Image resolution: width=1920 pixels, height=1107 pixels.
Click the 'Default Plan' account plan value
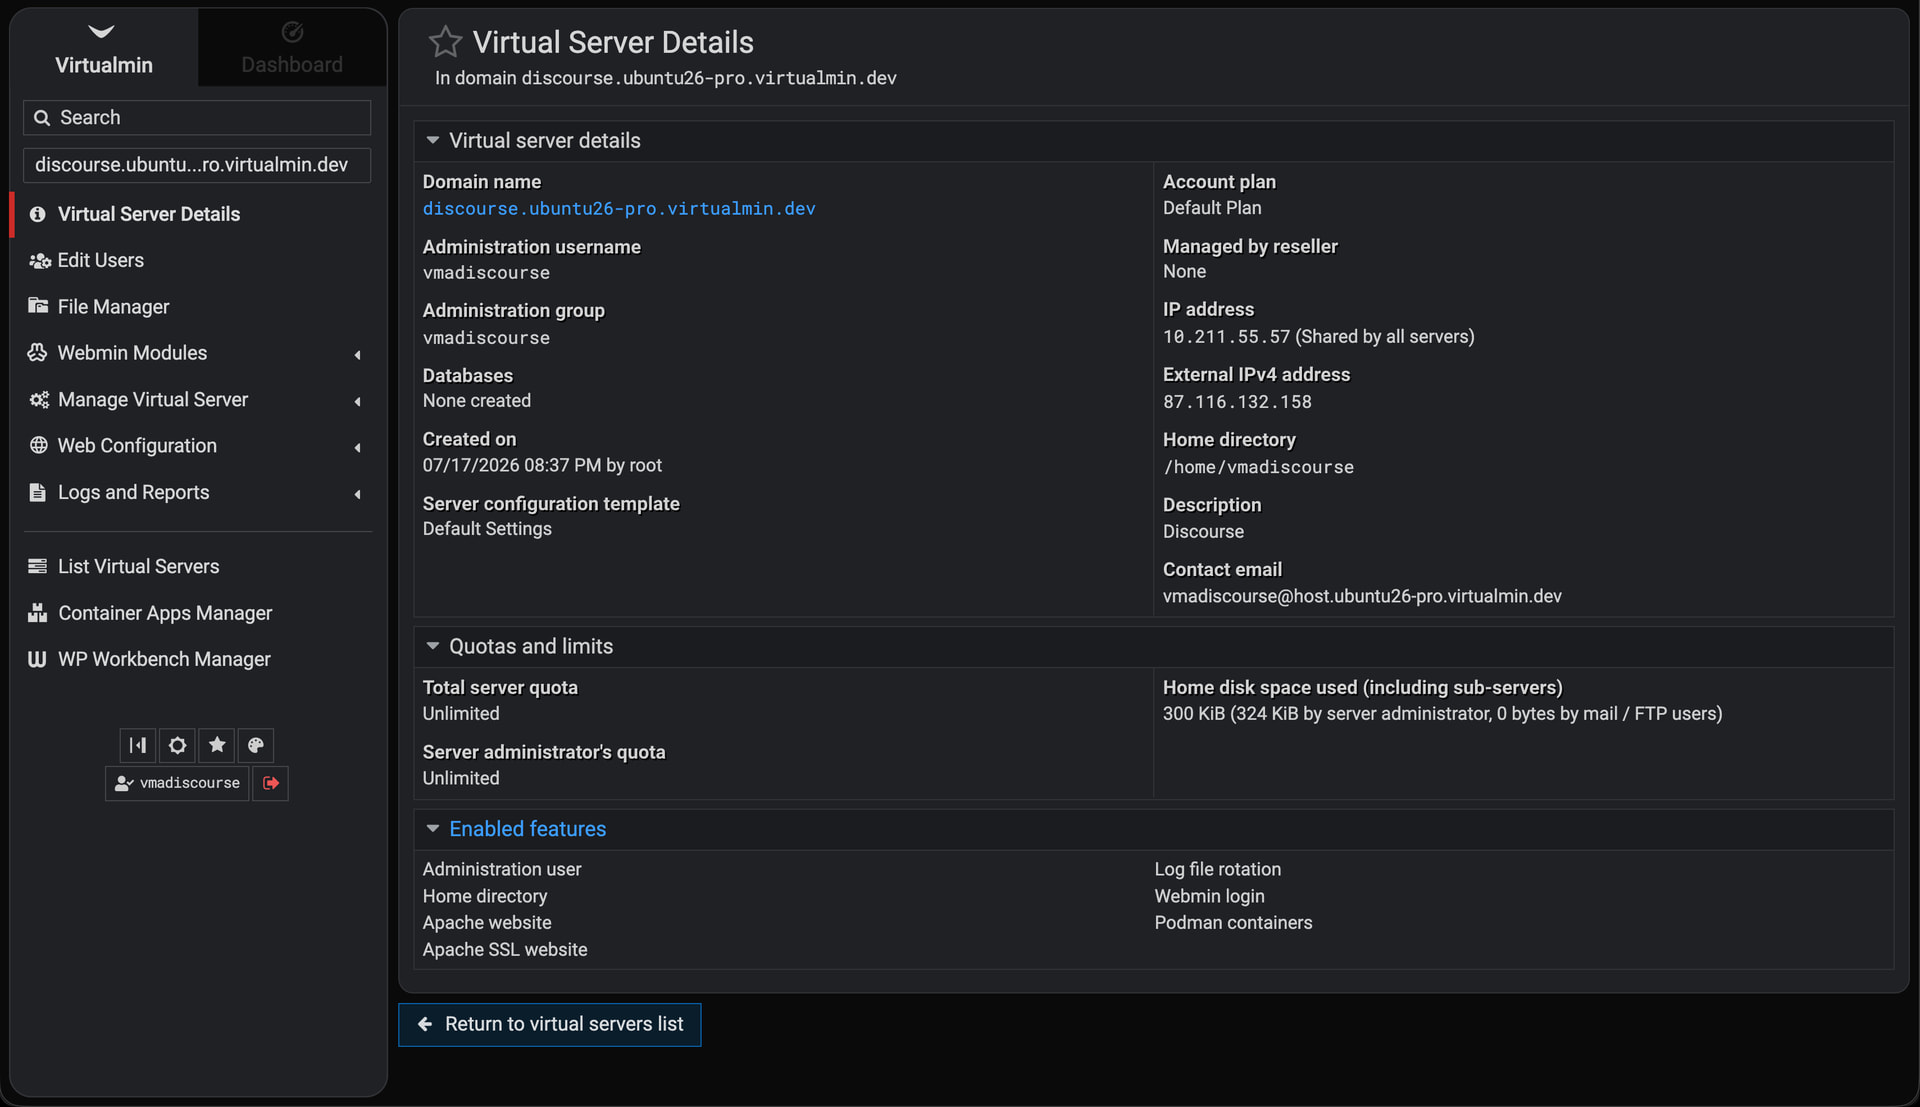(1212, 208)
